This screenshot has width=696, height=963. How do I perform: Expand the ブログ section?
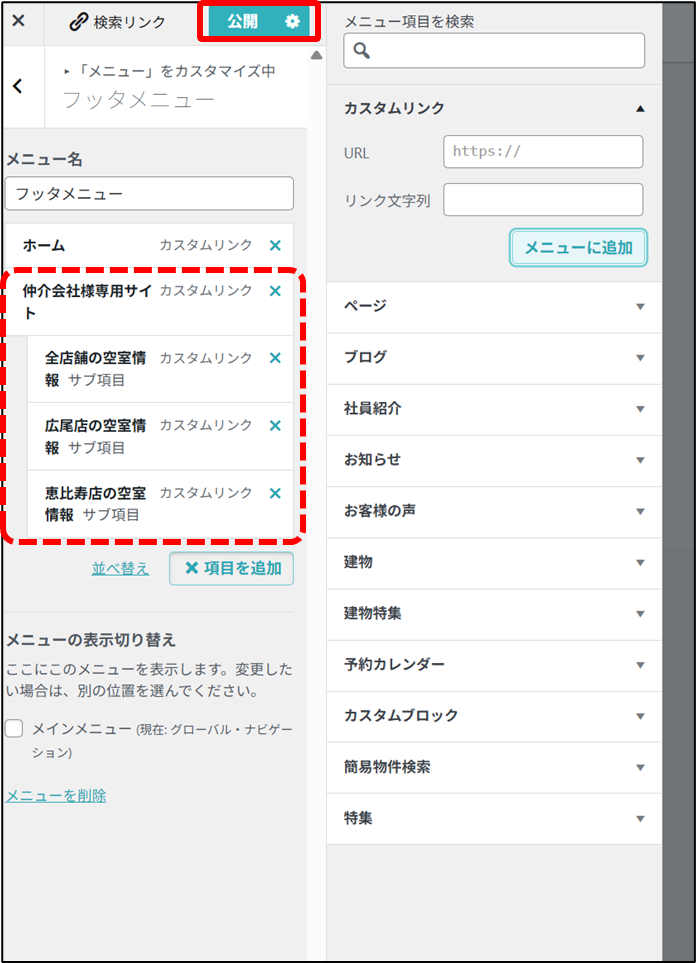tap(640, 358)
